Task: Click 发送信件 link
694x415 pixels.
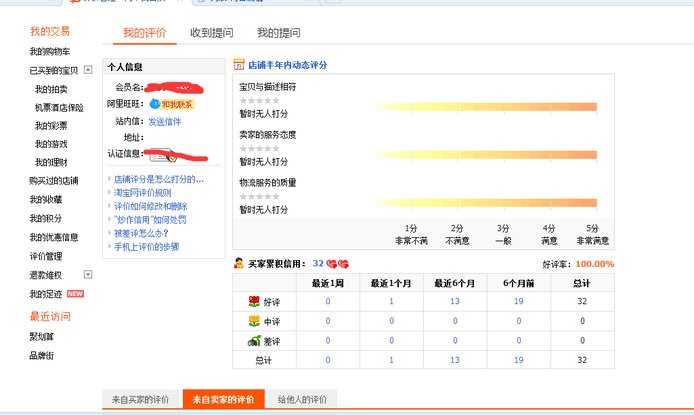Action: pos(165,122)
